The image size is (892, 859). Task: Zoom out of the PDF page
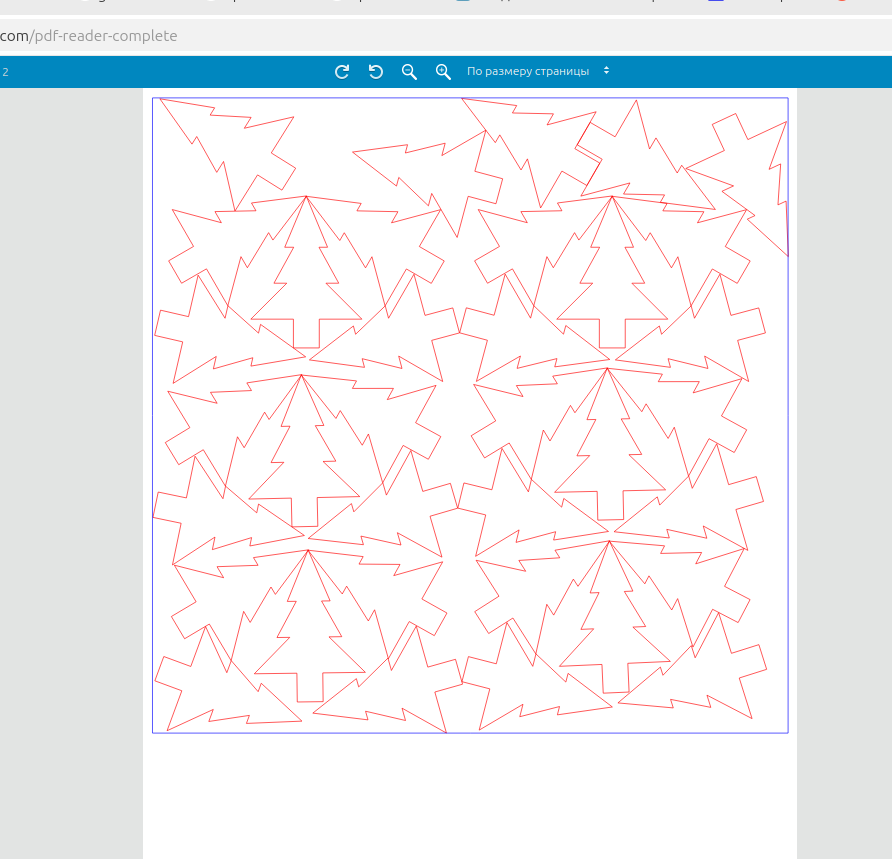pyautogui.click(x=409, y=72)
